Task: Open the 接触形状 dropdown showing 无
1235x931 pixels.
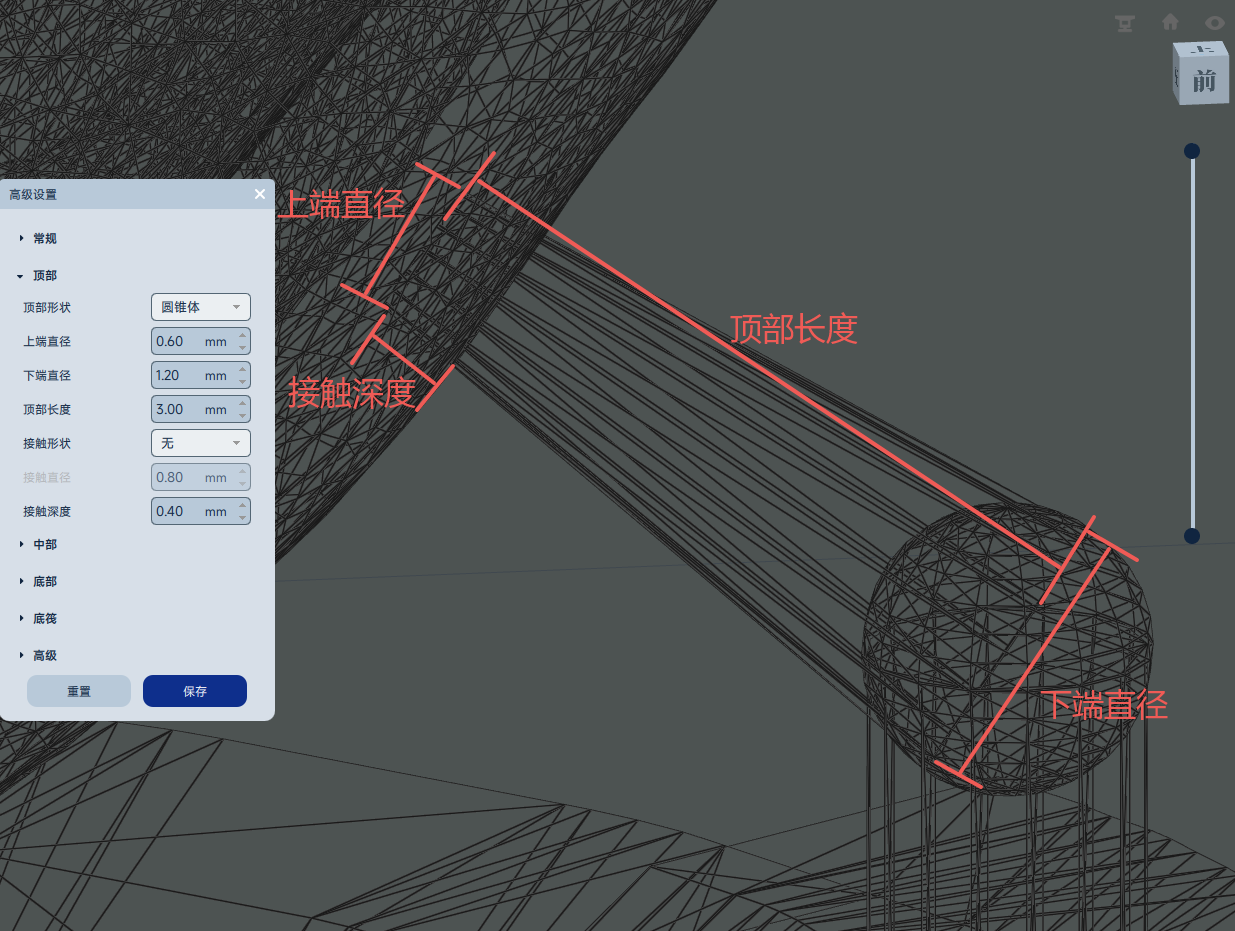Action: click(x=201, y=443)
